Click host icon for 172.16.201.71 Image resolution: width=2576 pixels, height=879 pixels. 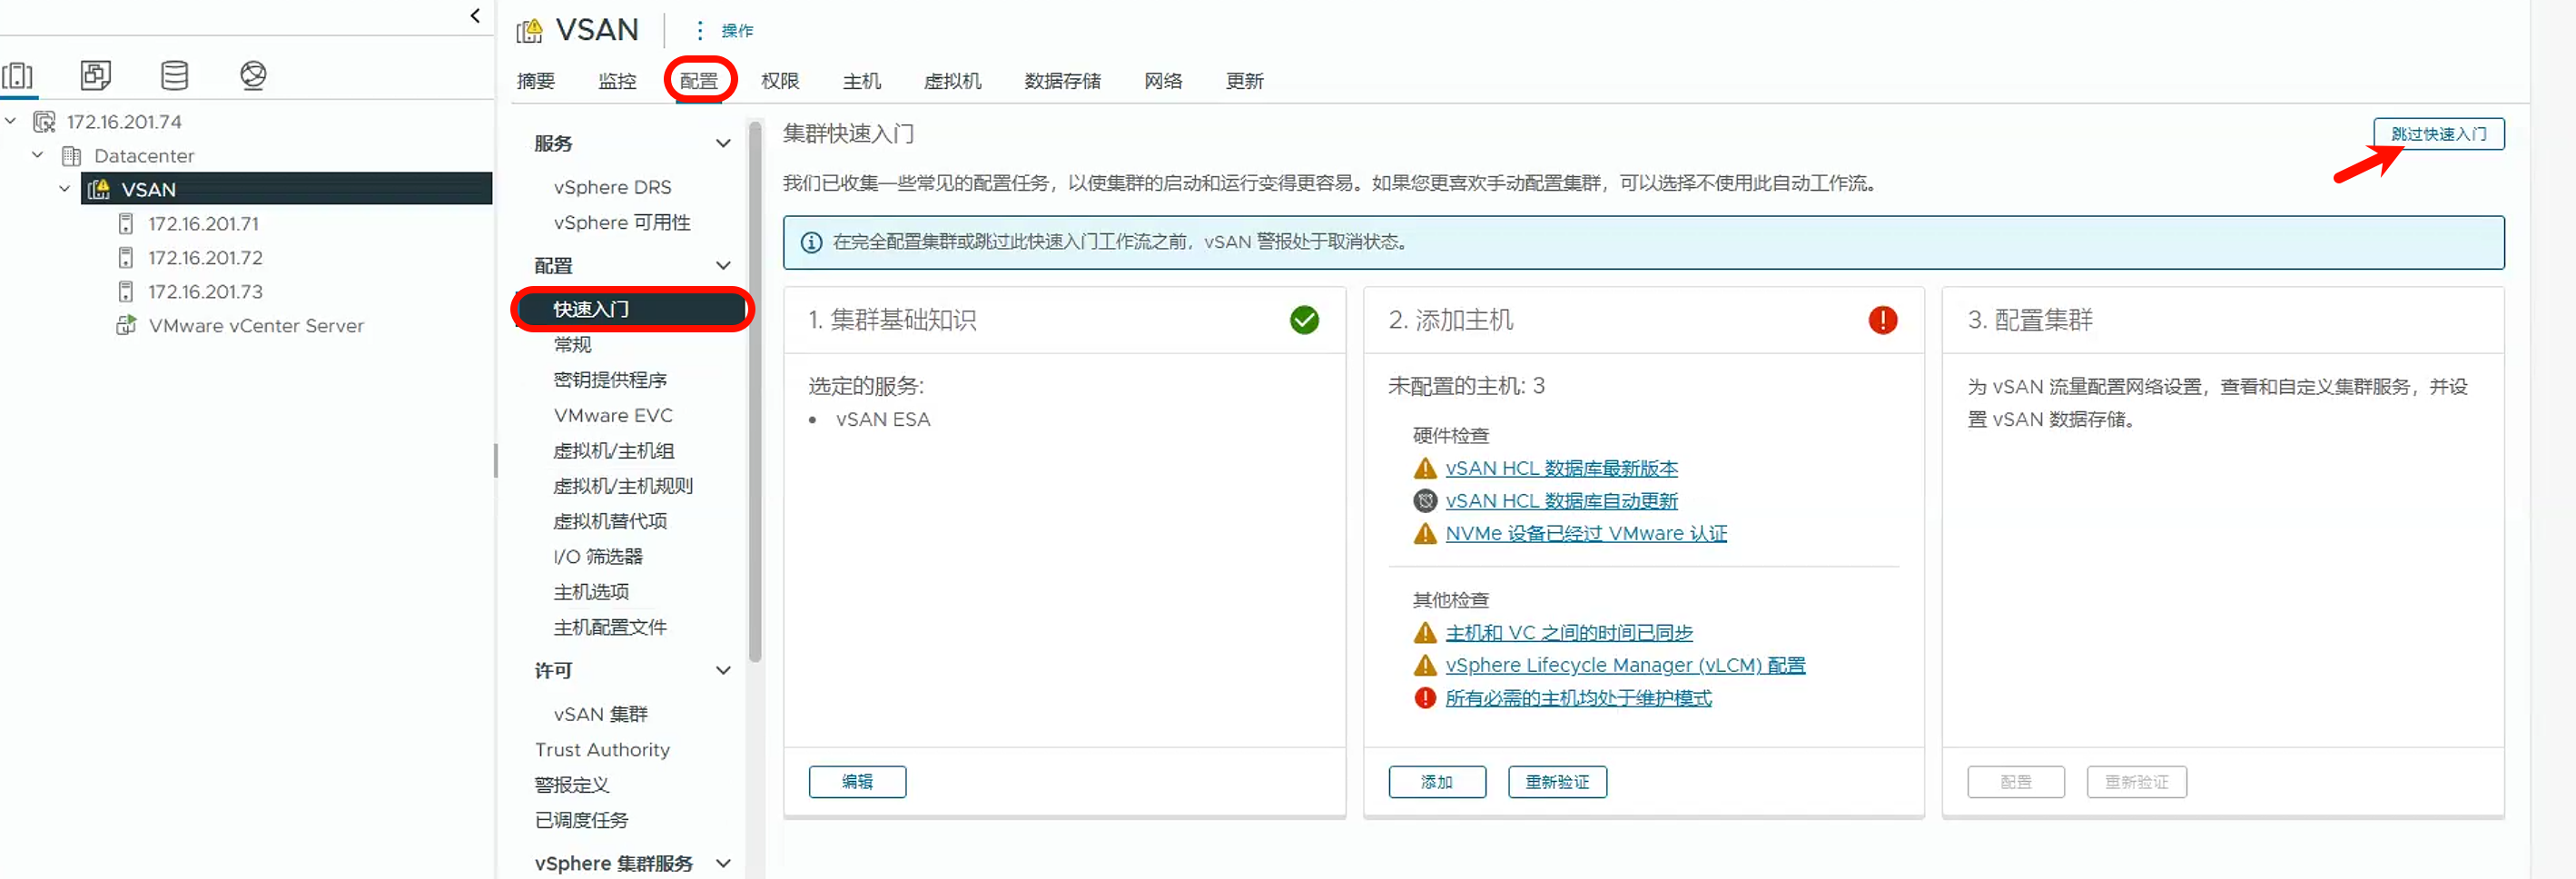click(126, 224)
